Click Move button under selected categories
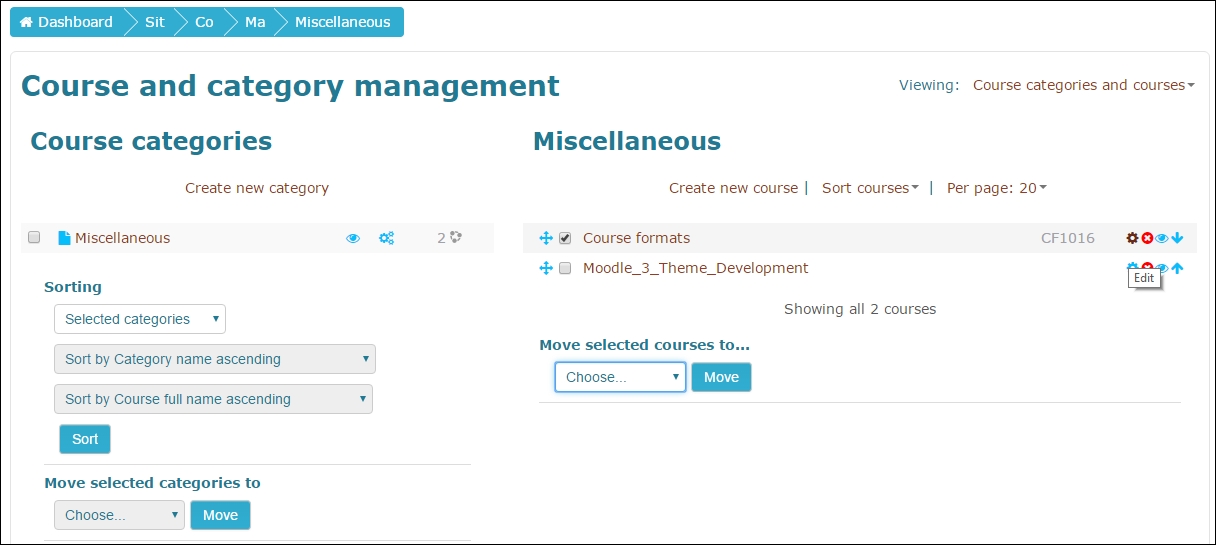Screen dimensions: 1216x545 coord(220,515)
